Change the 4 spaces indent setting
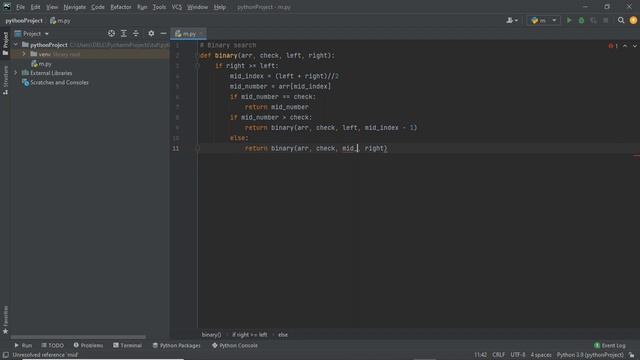The height and width of the screenshot is (360, 640). click(541, 355)
